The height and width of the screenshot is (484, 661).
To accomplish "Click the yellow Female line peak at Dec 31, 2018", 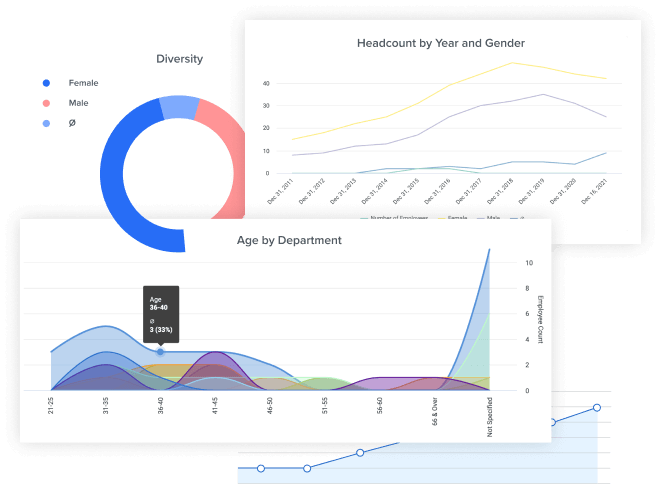I will [x=514, y=62].
